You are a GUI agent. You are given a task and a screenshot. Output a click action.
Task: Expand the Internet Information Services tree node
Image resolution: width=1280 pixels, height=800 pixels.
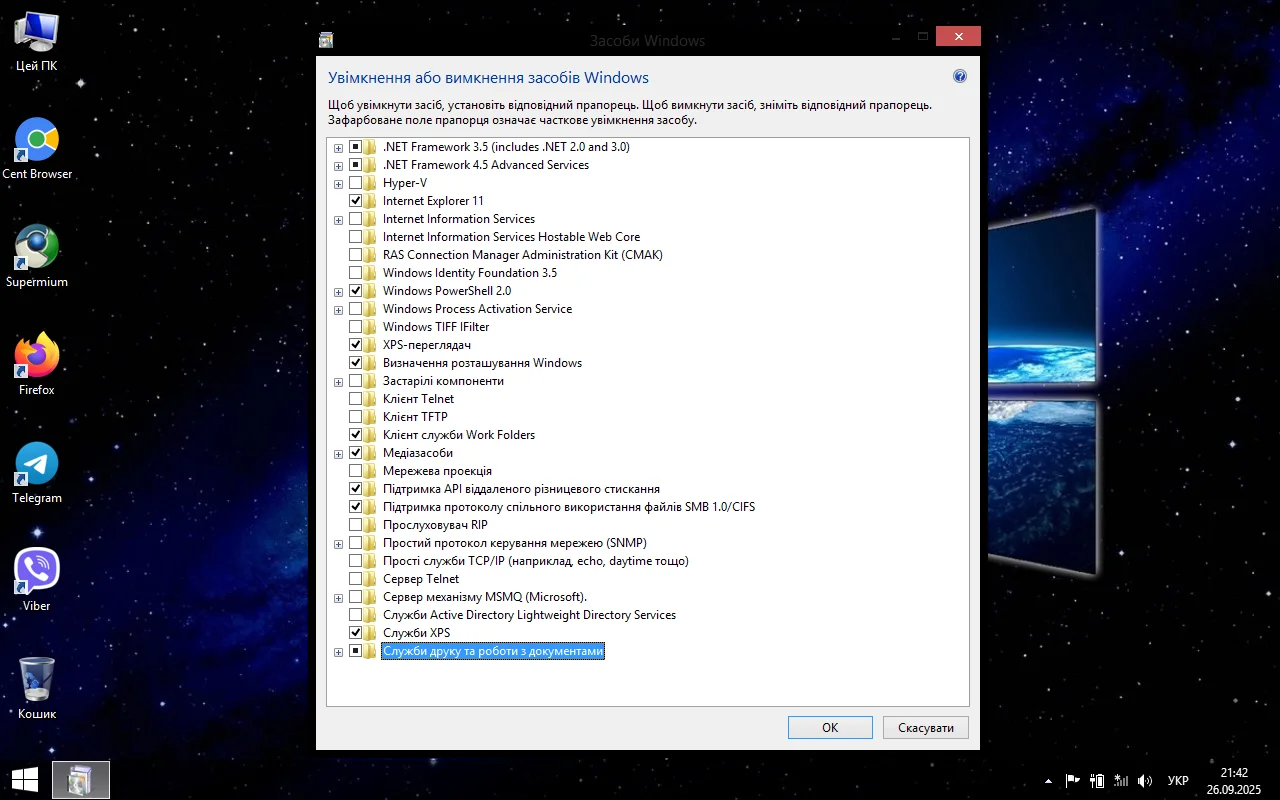[338, 220]
